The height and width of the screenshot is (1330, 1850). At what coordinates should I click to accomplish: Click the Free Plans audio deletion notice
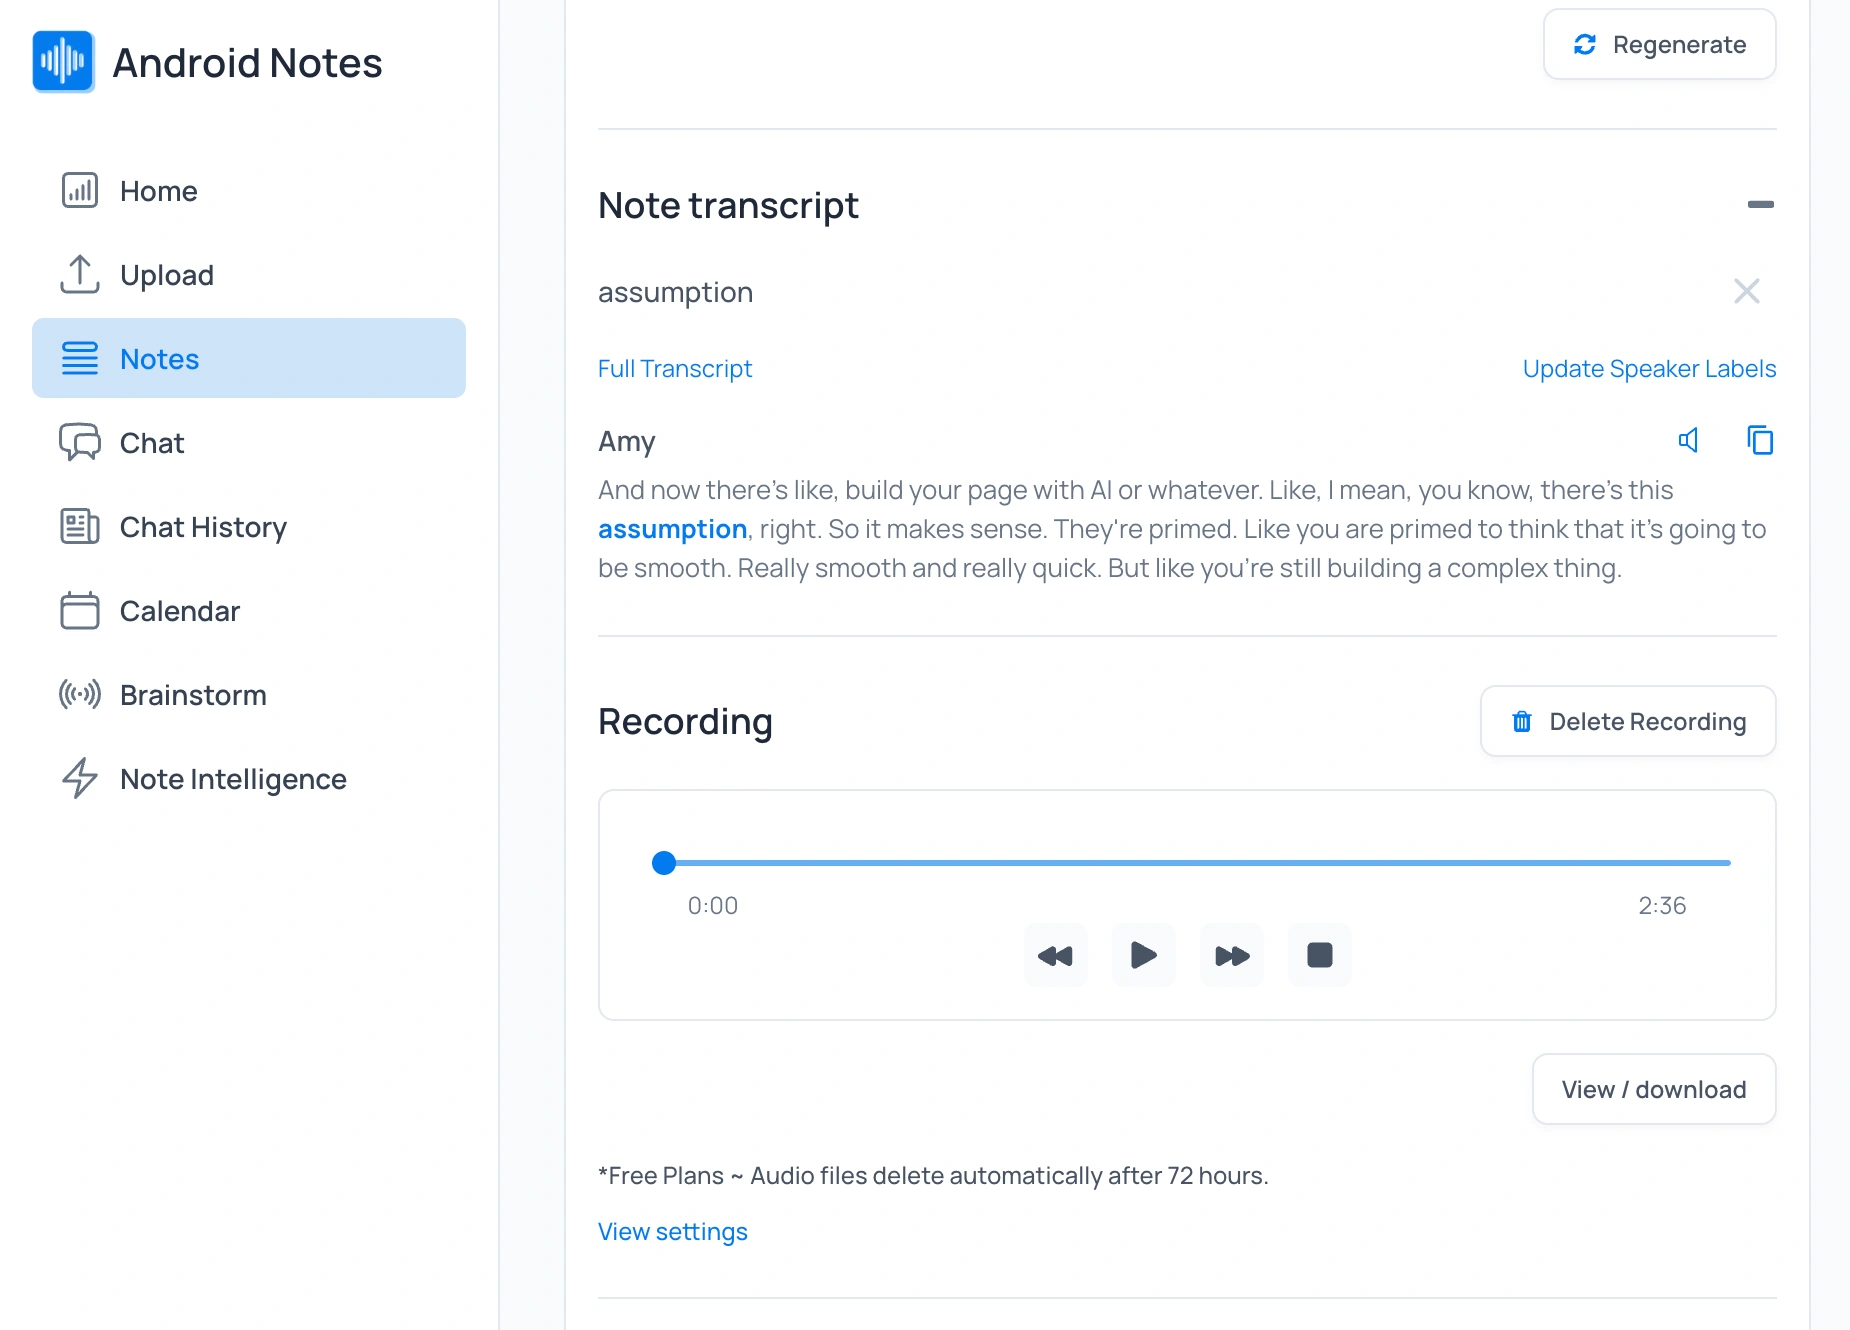933,1176
